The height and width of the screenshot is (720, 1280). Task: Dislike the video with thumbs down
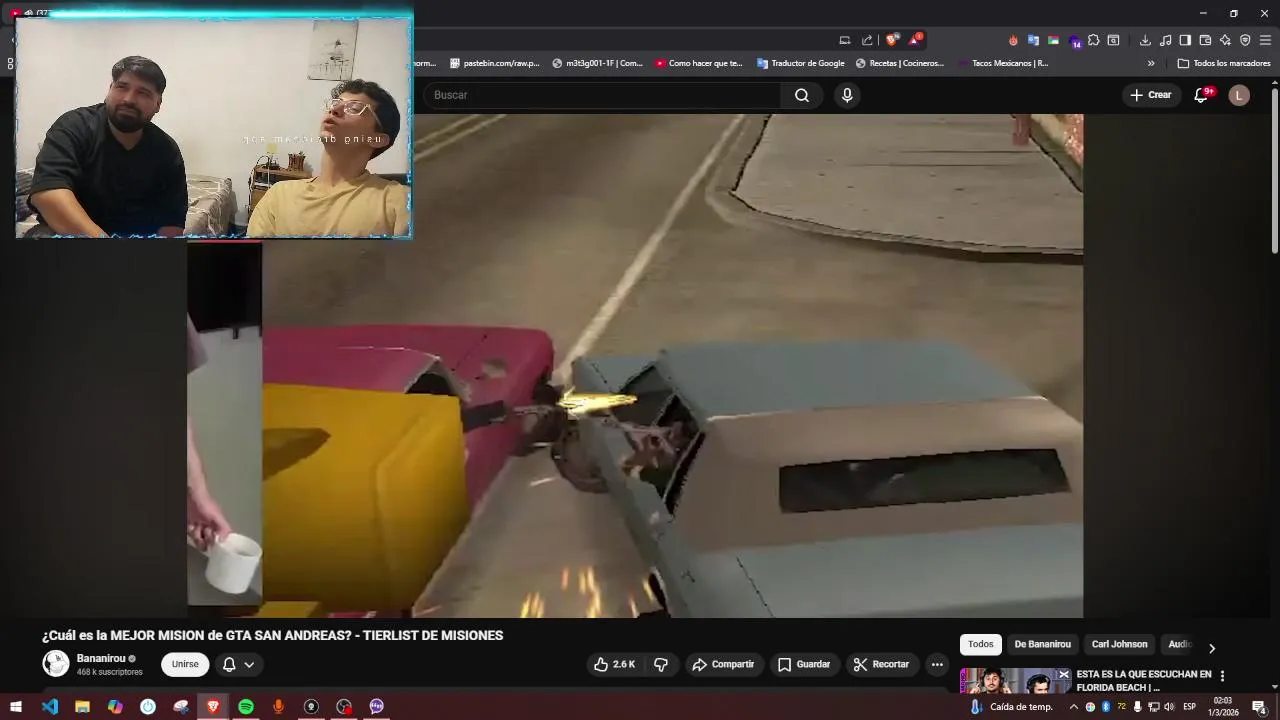pyautogui.click(x=661, y=664)
